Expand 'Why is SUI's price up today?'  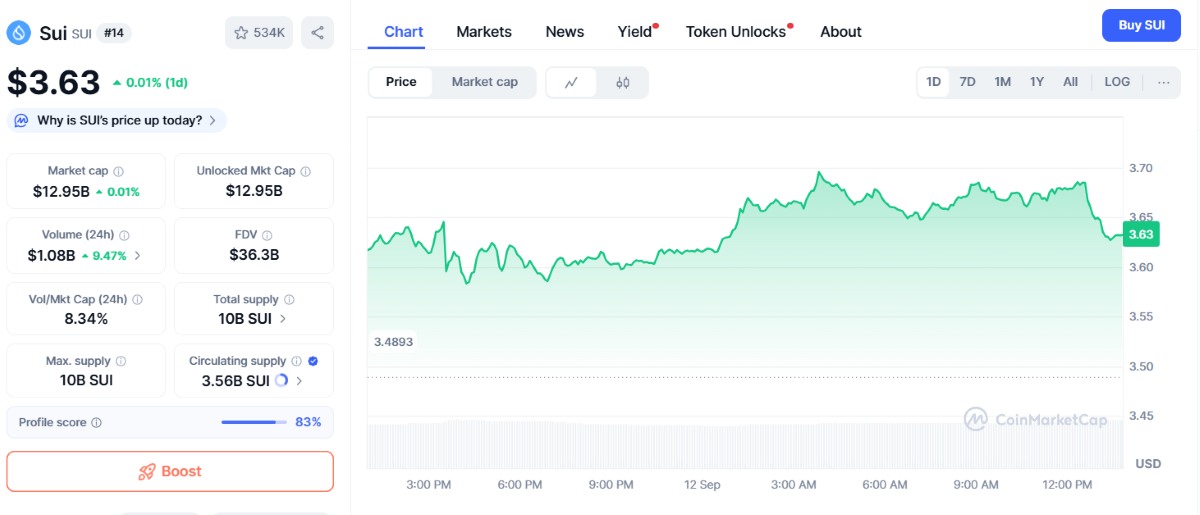117,120
